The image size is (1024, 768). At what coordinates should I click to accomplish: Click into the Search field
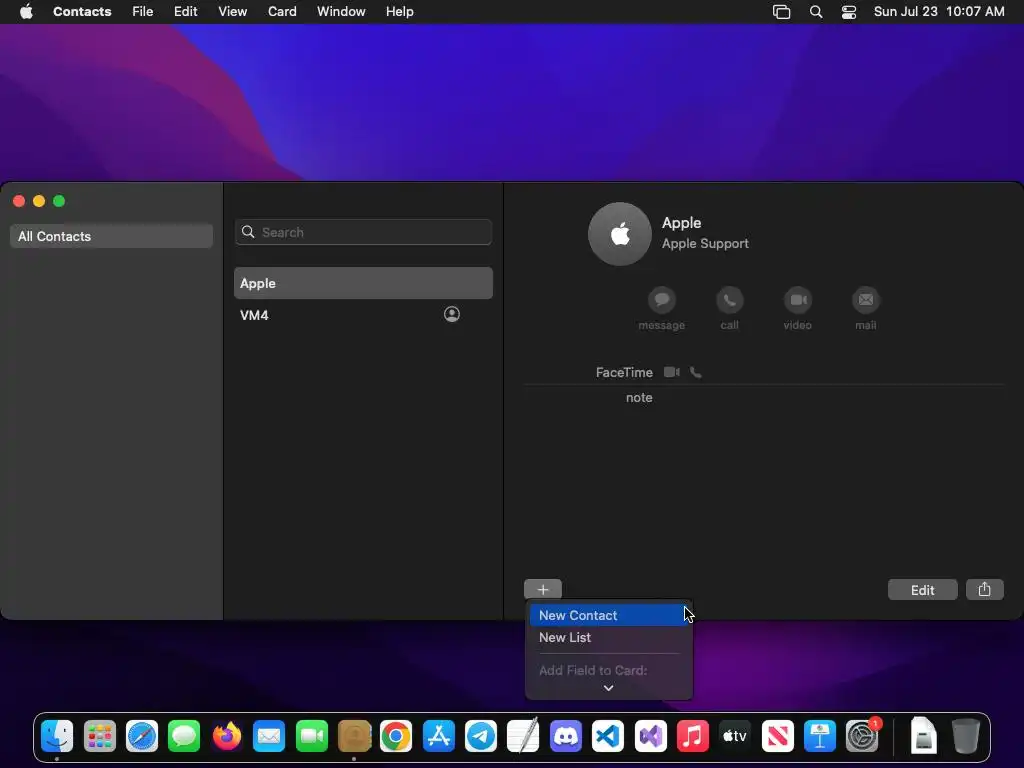point(363,232)
